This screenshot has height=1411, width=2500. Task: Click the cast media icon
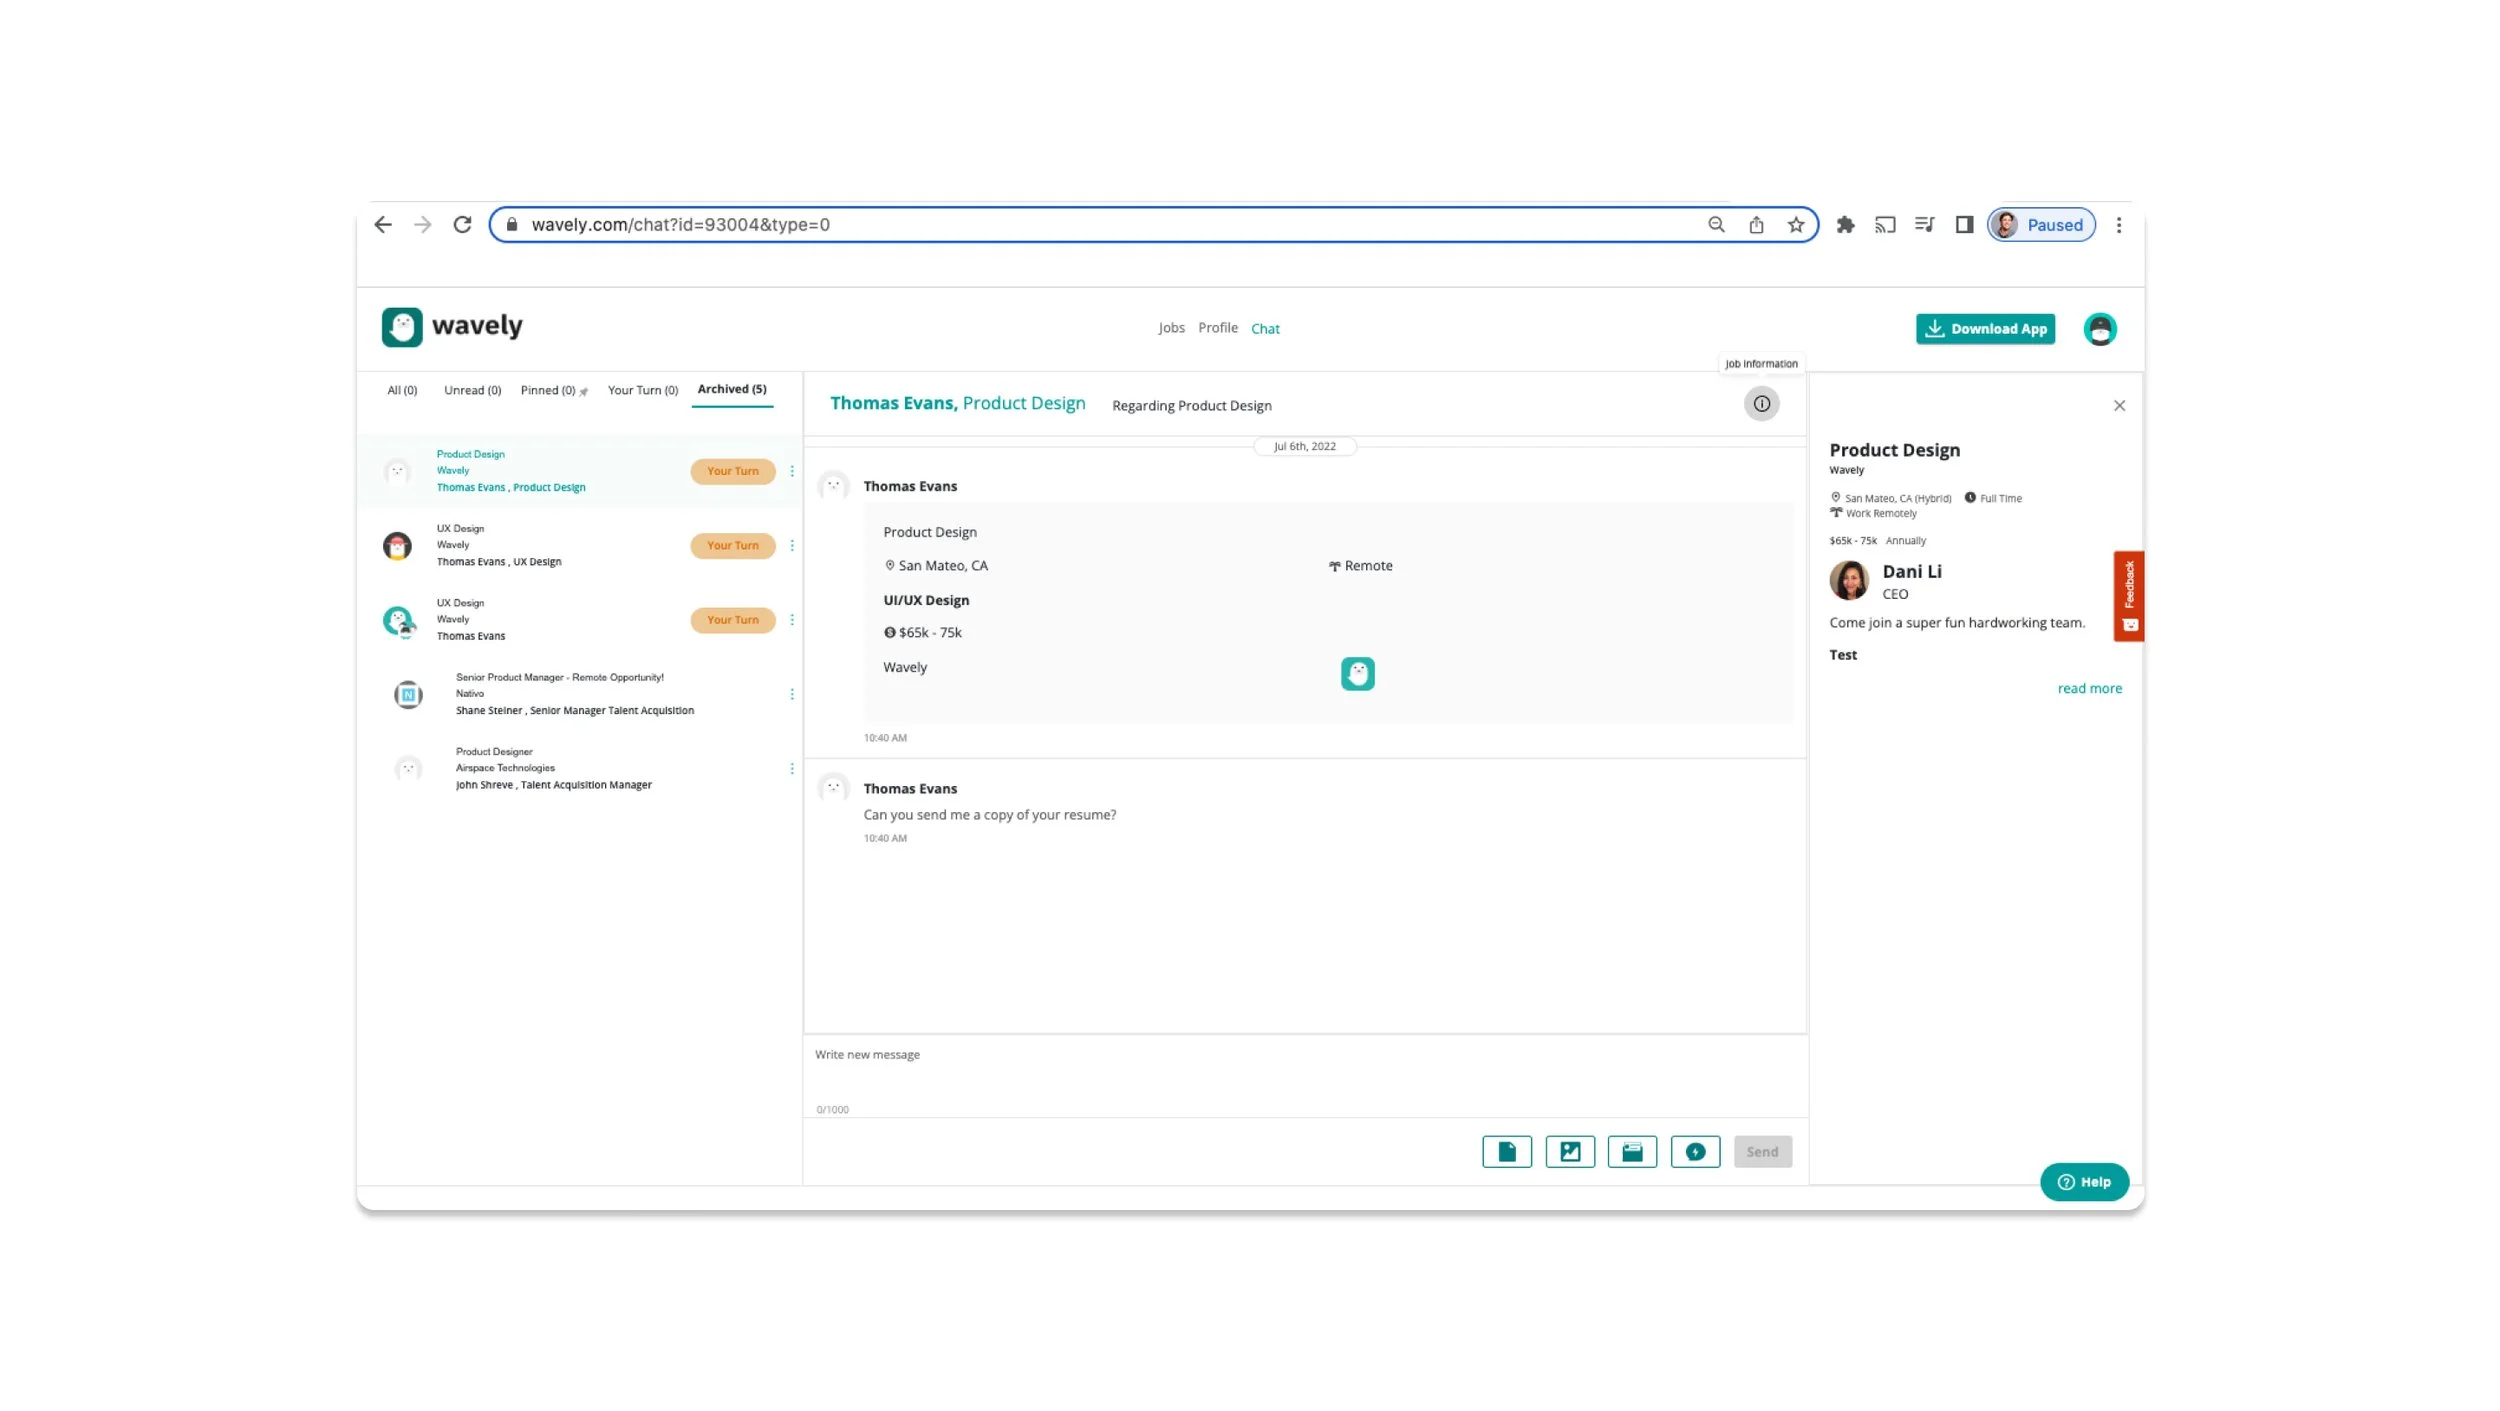(x=1885, y=225)
